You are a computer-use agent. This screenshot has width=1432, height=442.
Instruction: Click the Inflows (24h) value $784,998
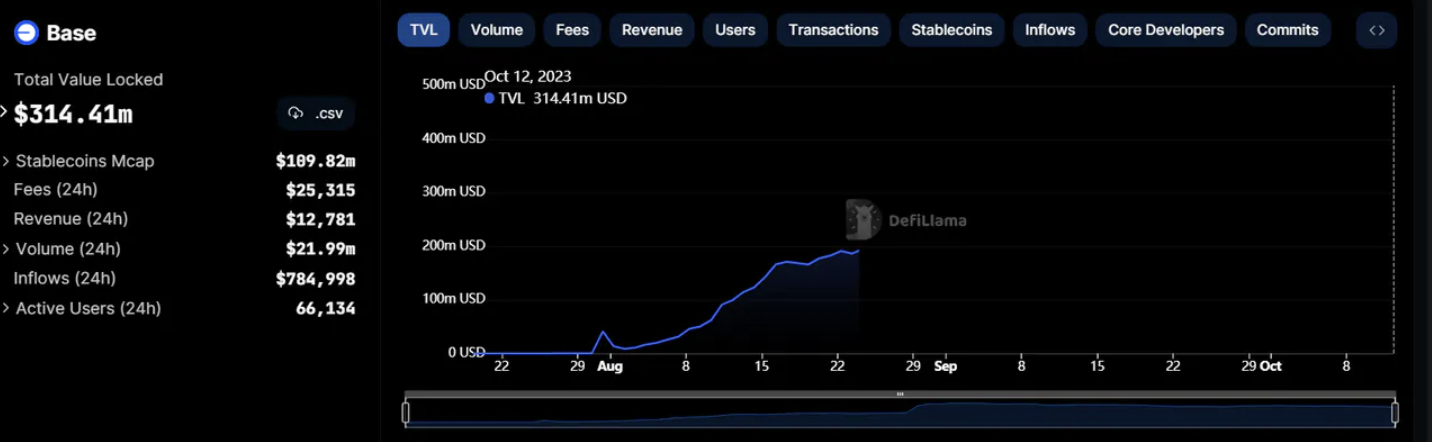pyautogui.click(x=315, y=279)
